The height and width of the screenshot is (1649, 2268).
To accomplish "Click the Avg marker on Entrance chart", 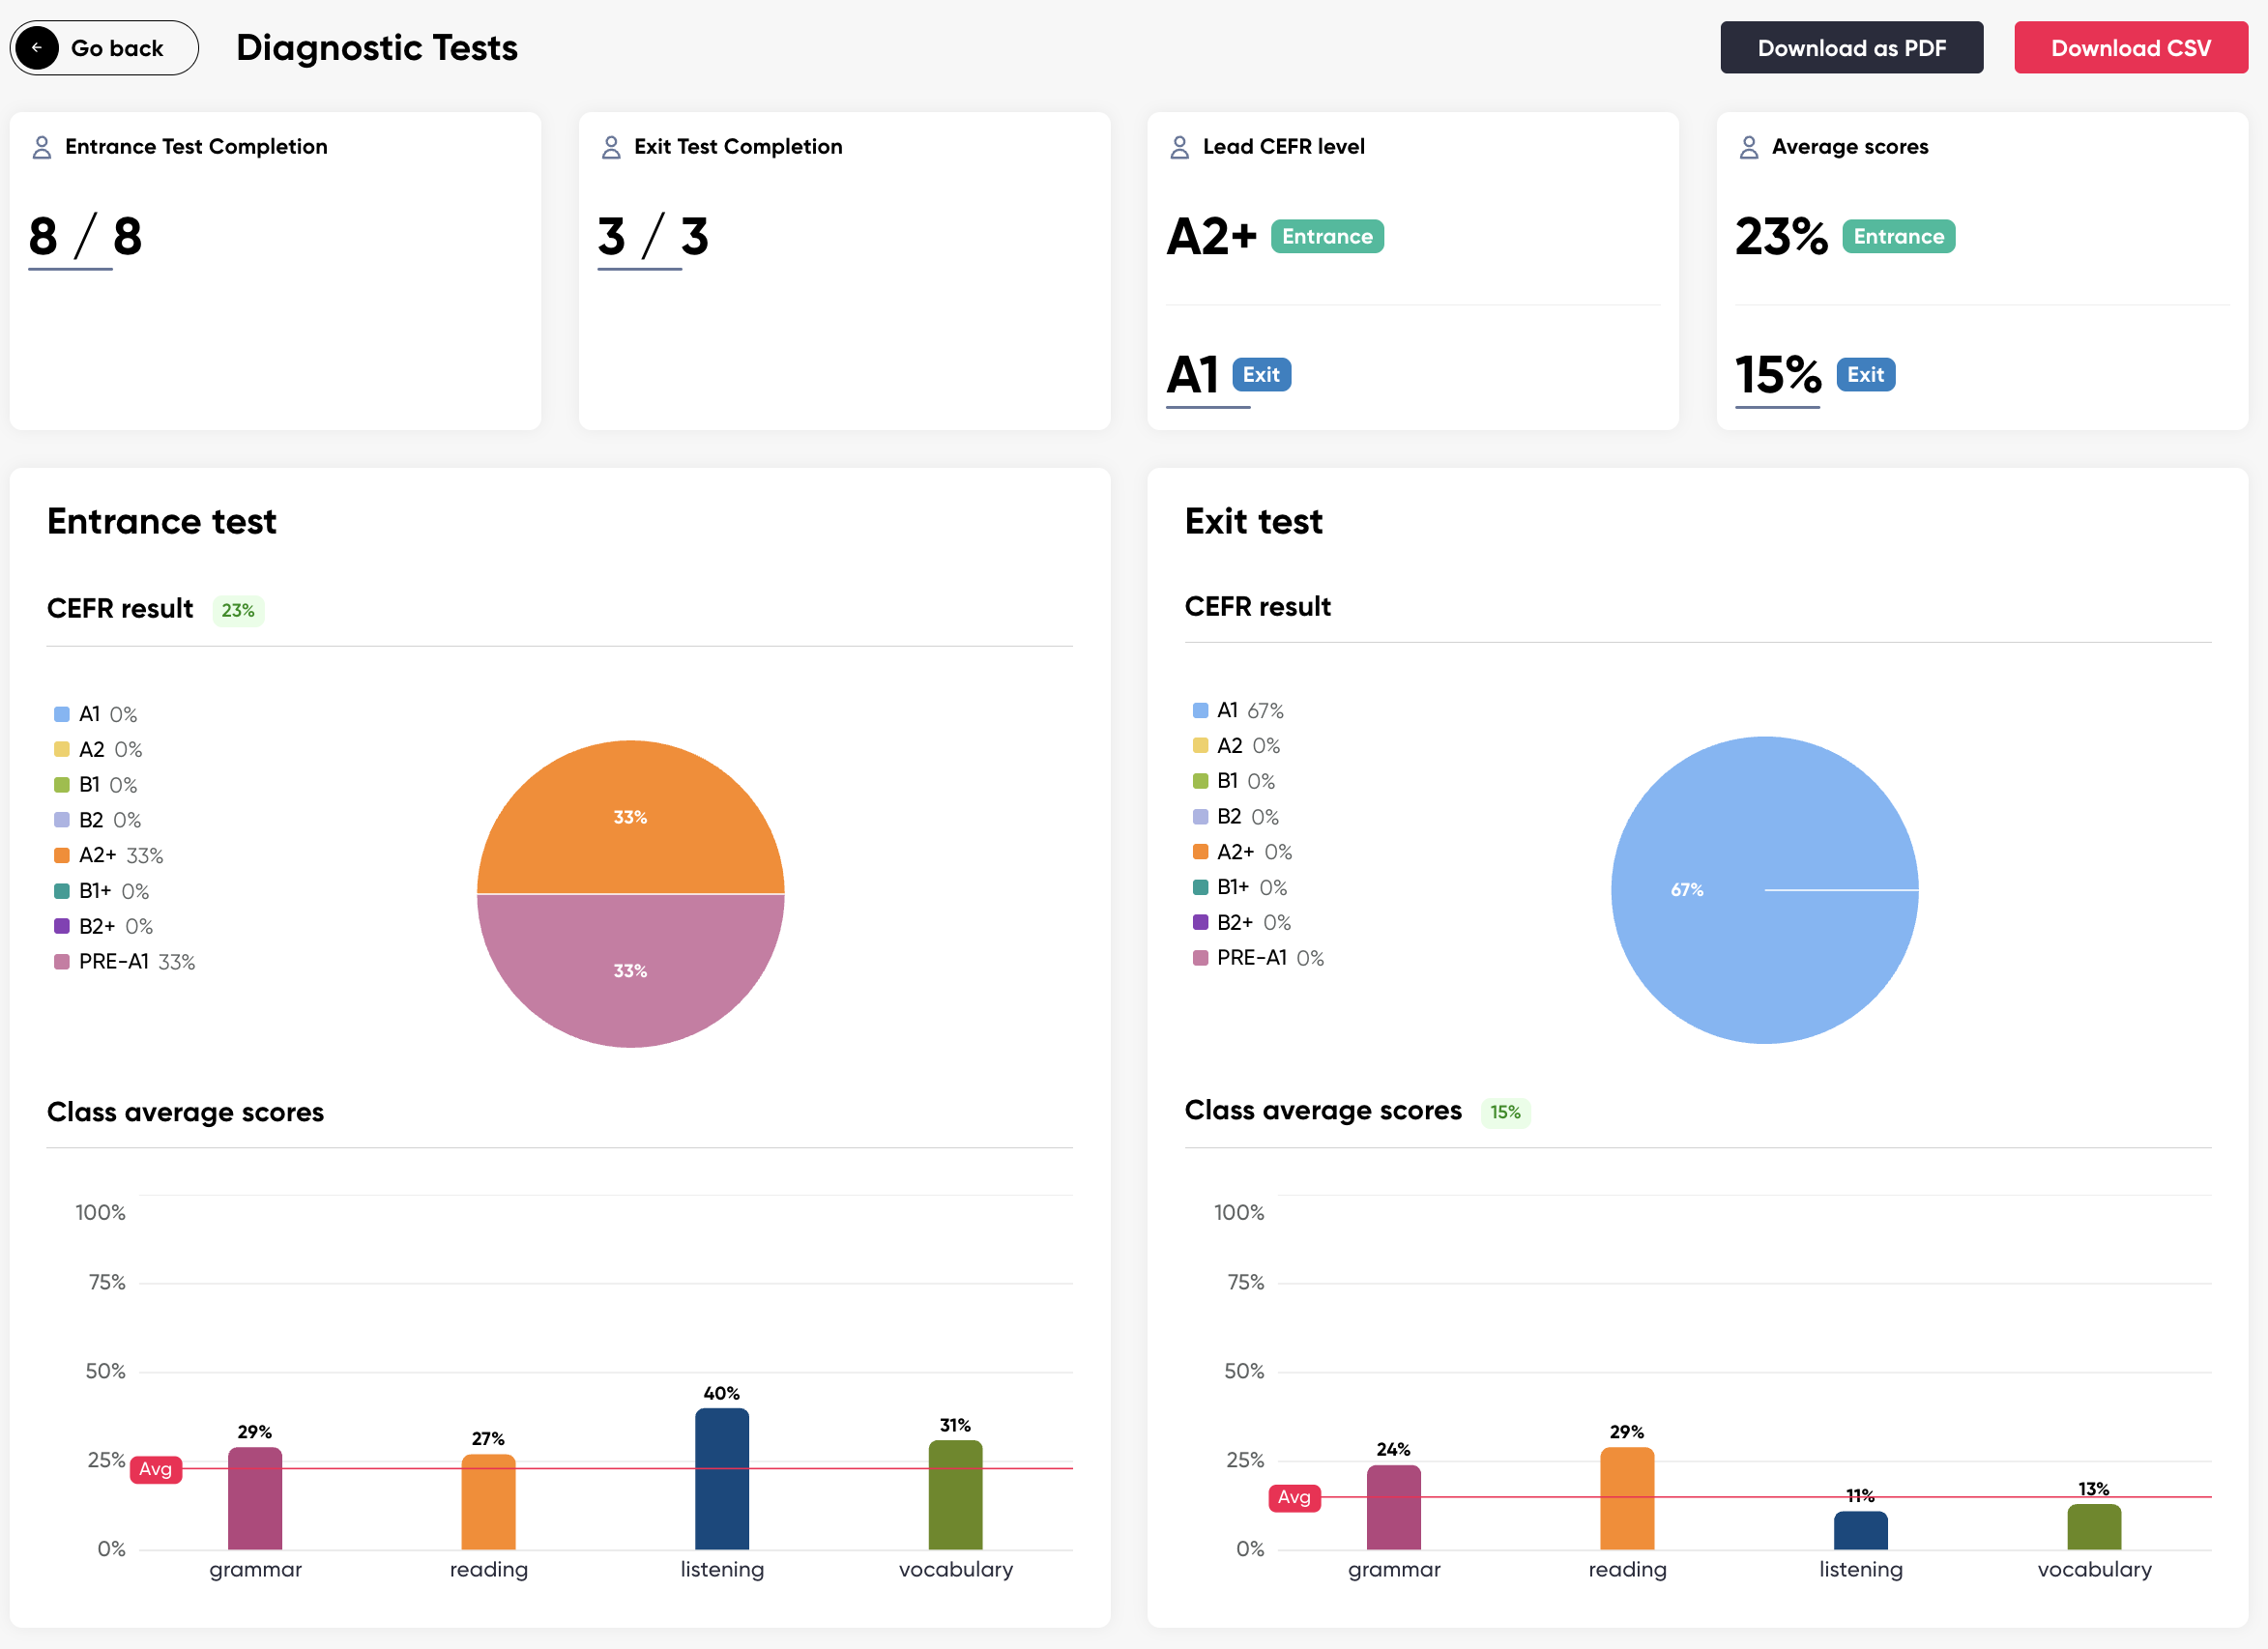I will [156, 1469].
